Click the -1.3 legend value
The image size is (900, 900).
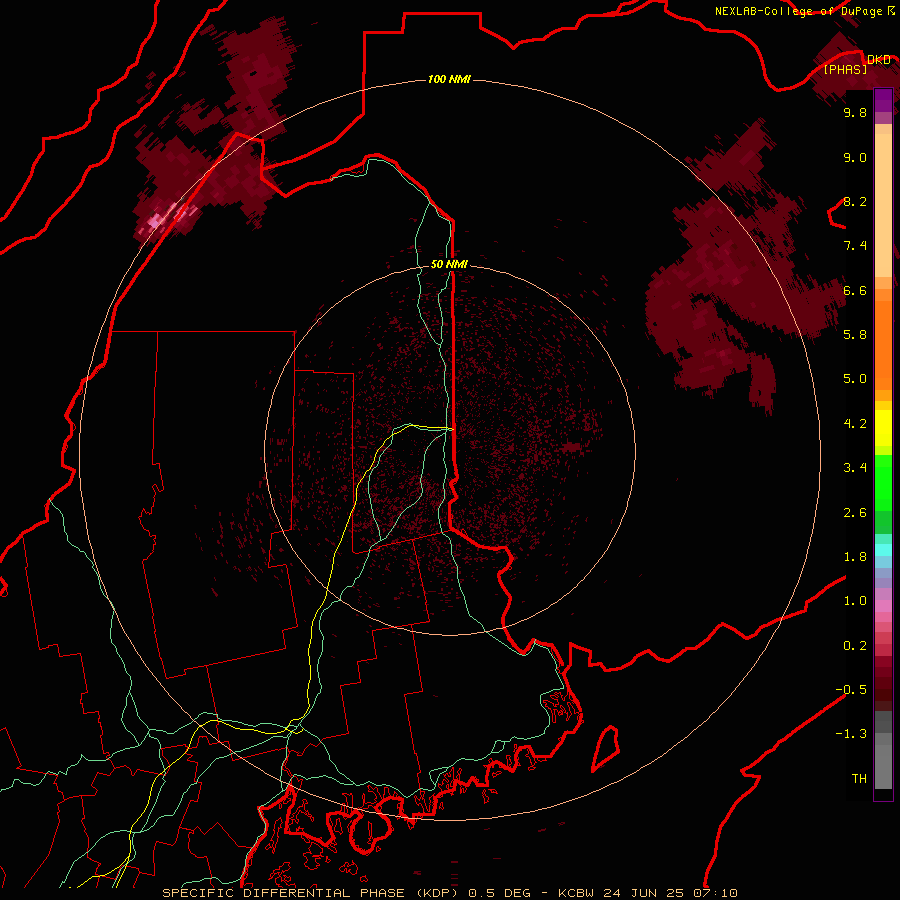coord(851,734)
